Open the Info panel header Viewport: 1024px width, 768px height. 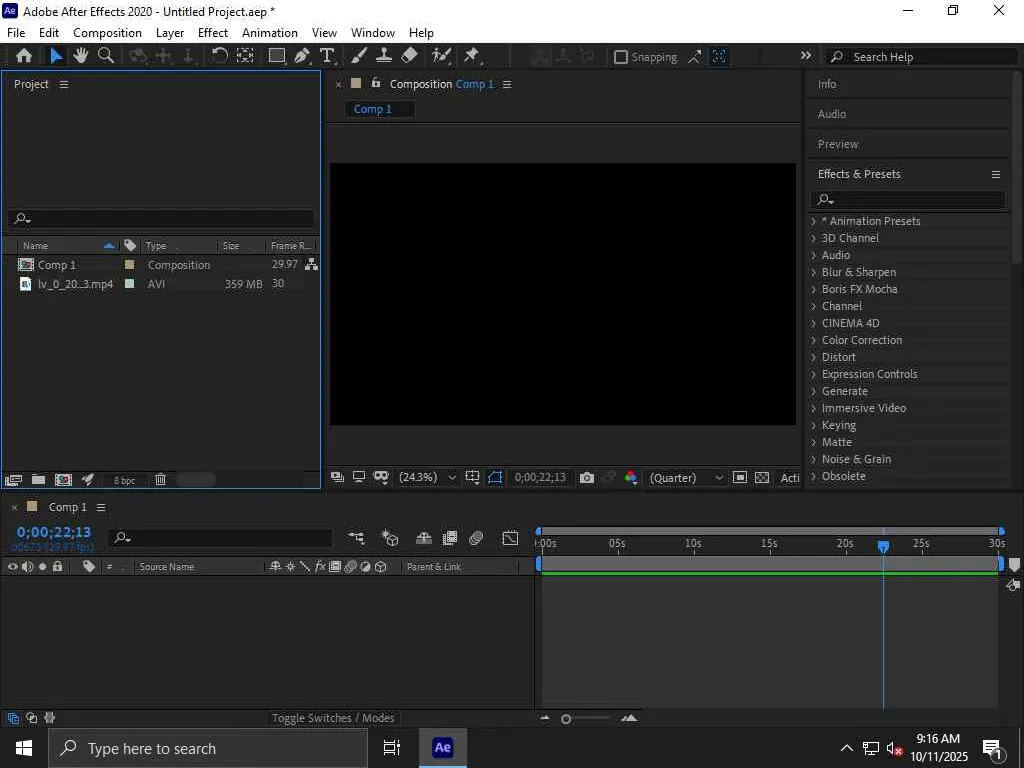pyautogui.click(x=827, y=84)
